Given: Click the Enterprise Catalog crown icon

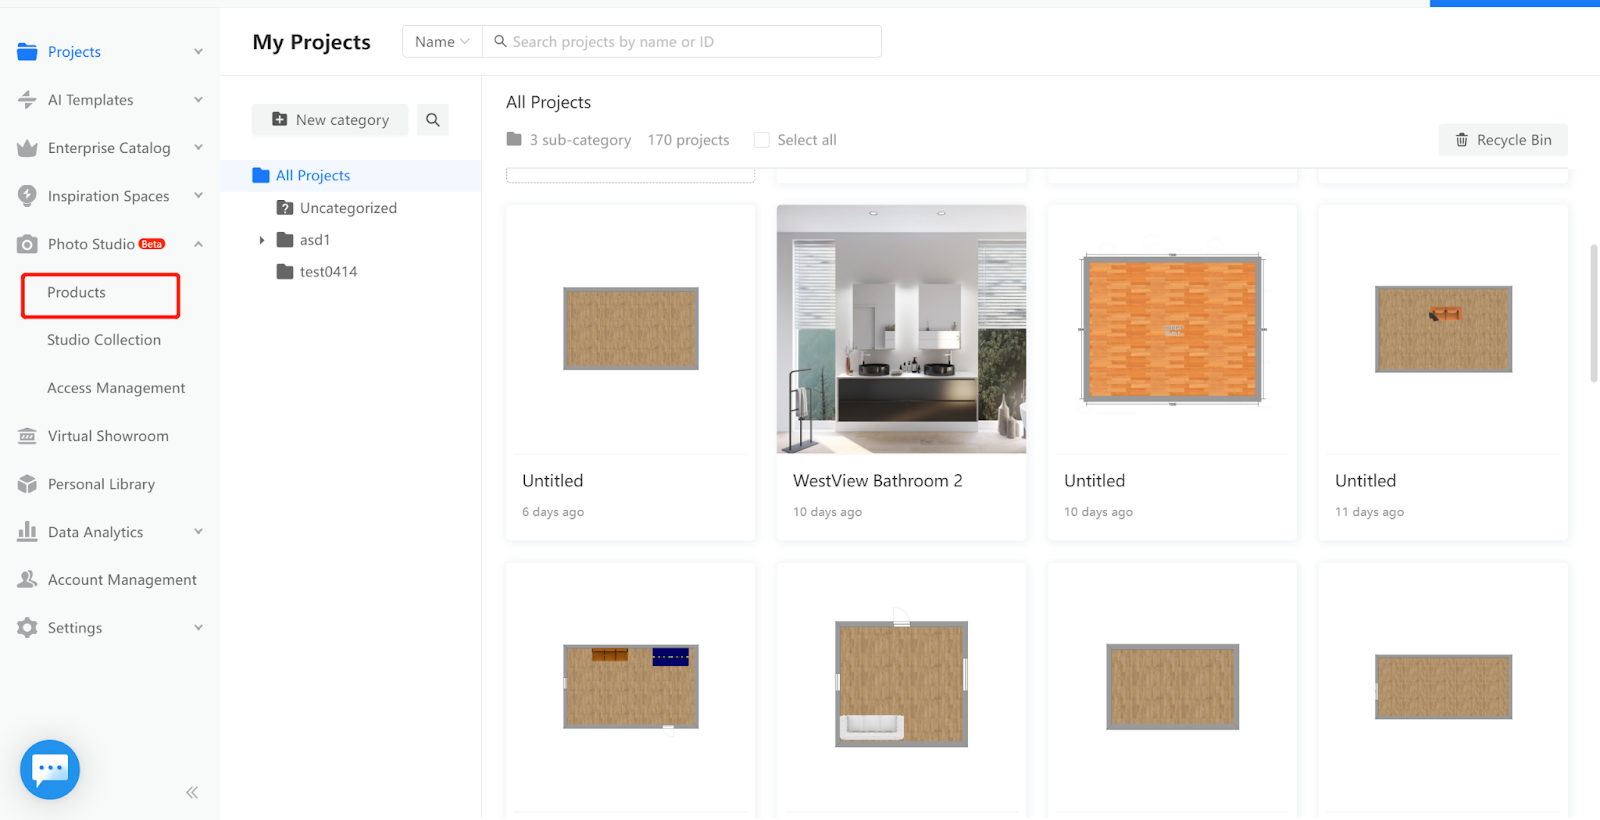Looking at the screenshot, I should [27, 148].
